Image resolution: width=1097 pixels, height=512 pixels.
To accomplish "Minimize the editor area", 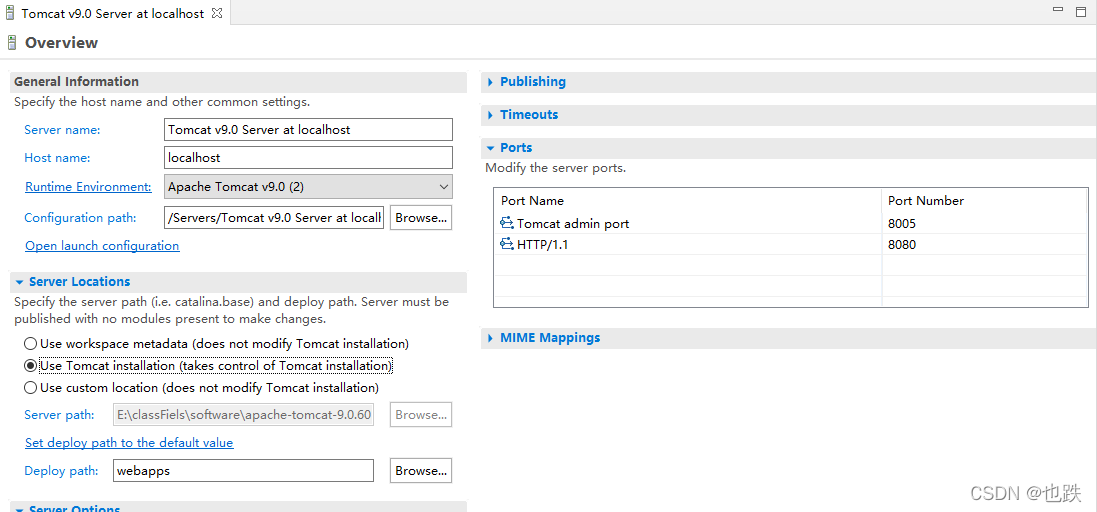I will [x=1059, y=10].
